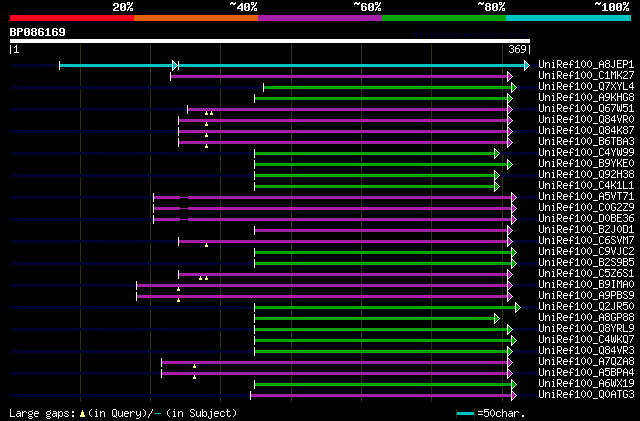640x421 pixels.
Task: Click the UniRef100_C0G2Z9 entry
Action: click(x=586, y=208)
